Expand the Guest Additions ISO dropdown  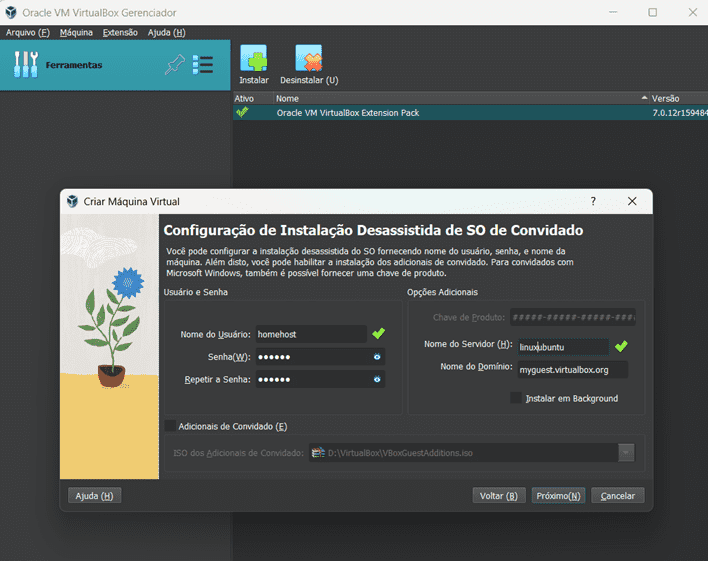tap(626, 453)
